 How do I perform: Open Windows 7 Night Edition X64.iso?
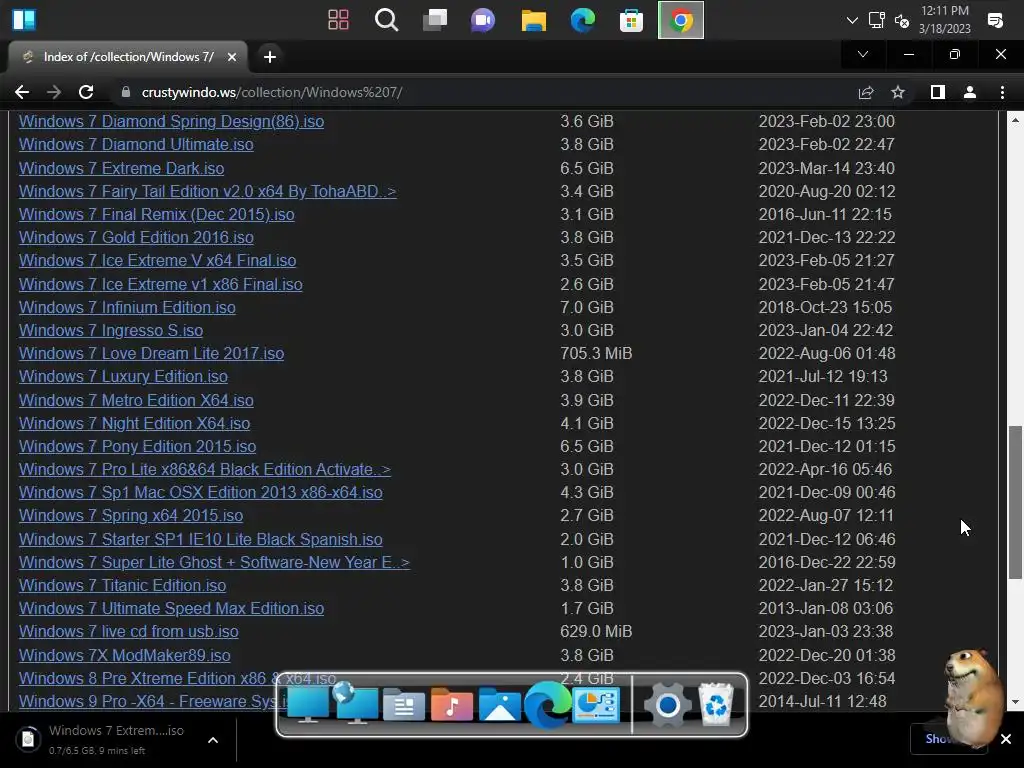[135, 423]
